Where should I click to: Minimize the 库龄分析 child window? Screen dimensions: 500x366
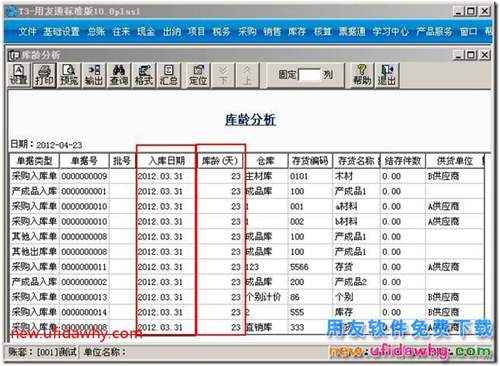pos(459,55)
